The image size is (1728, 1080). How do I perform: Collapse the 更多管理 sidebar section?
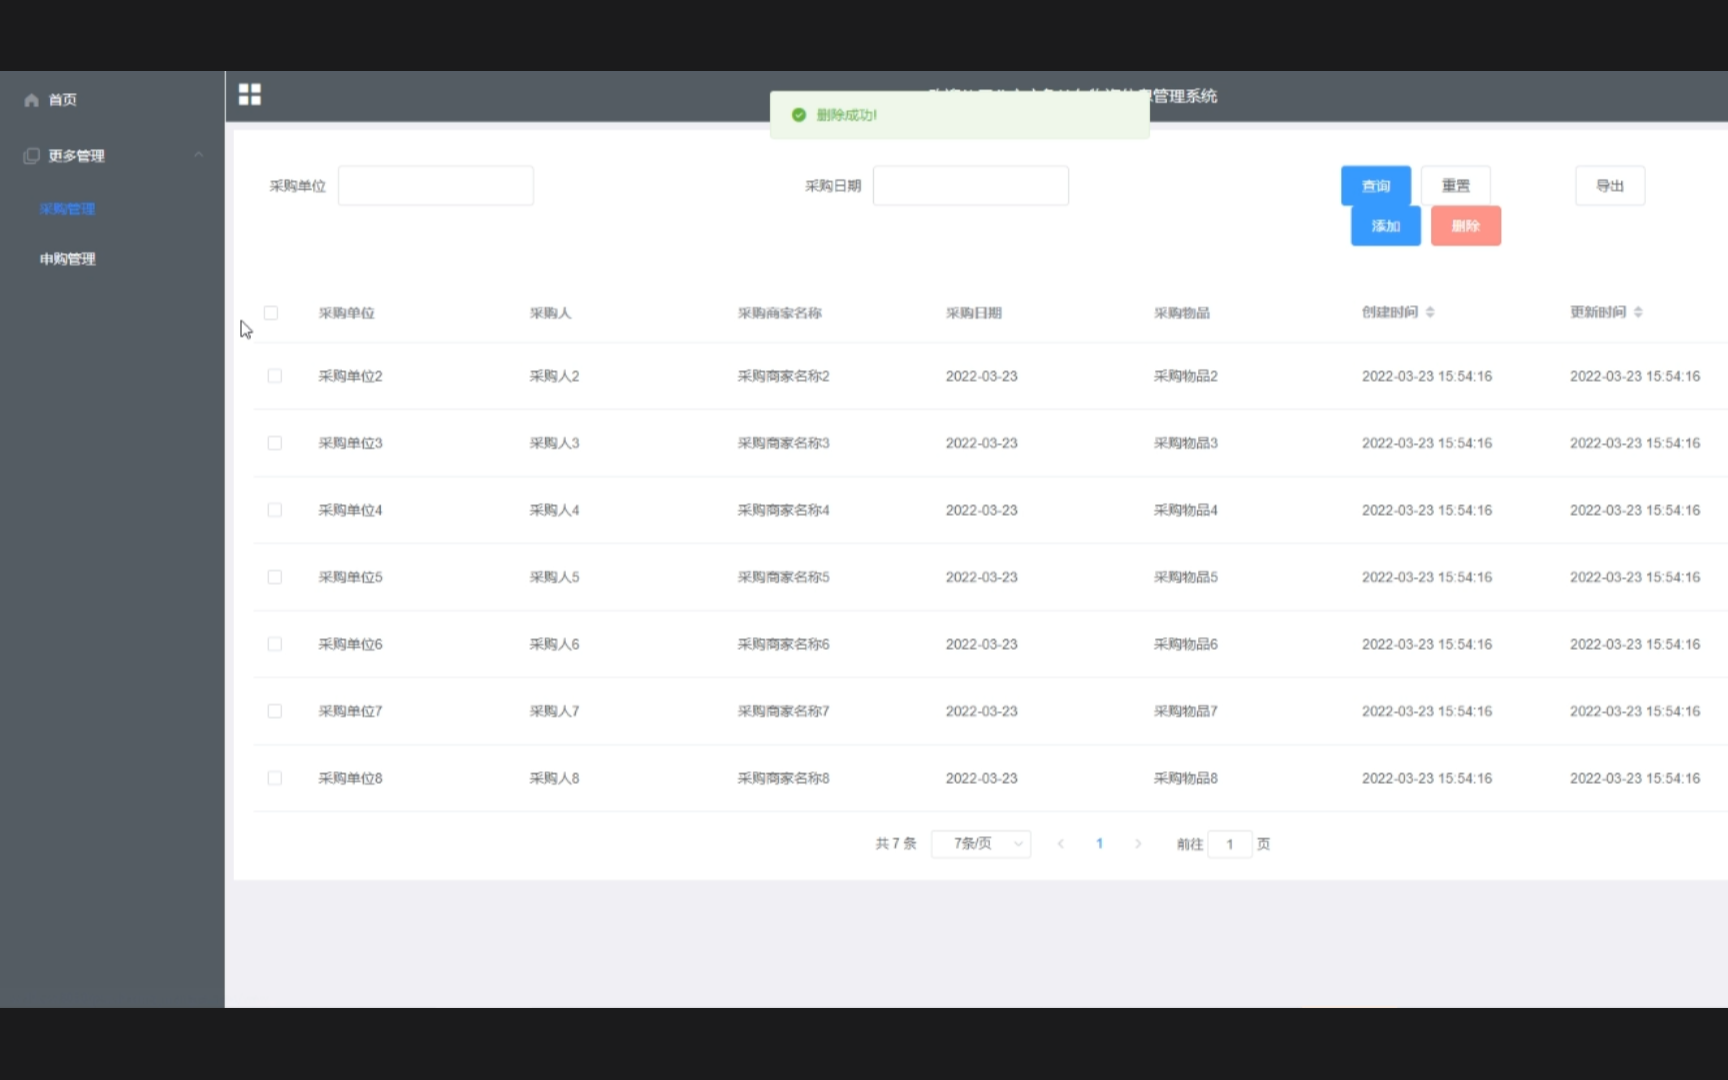198,155
